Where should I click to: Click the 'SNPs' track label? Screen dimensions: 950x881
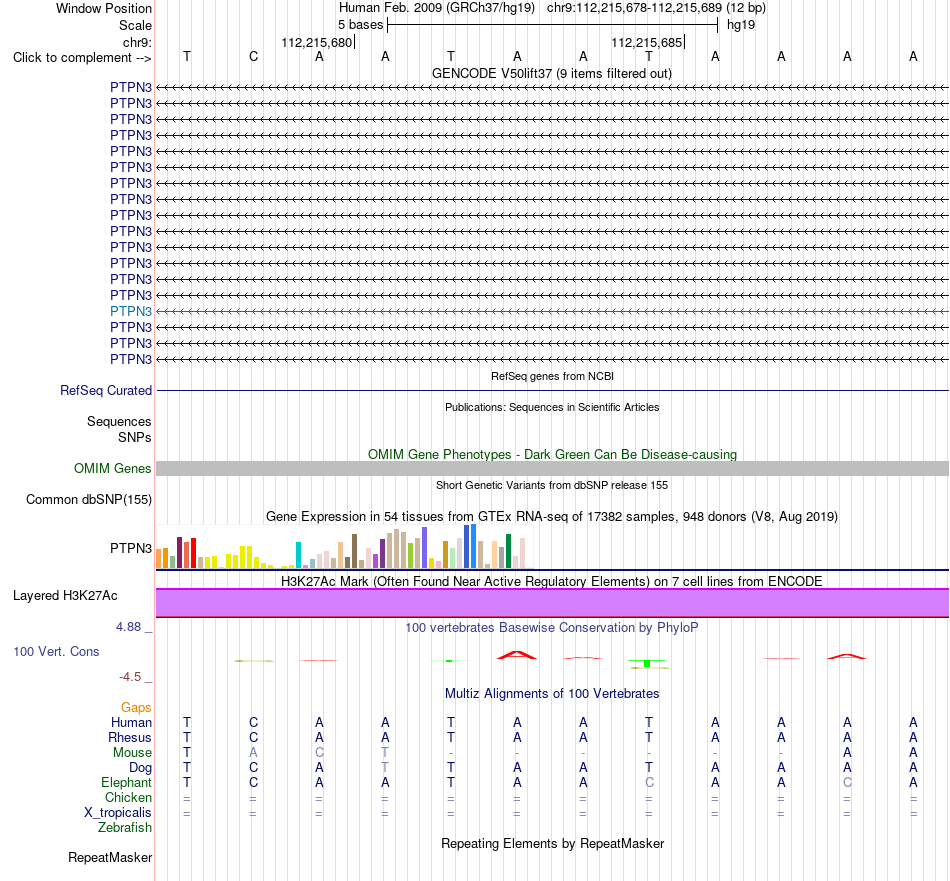click(x=135, y=437)
